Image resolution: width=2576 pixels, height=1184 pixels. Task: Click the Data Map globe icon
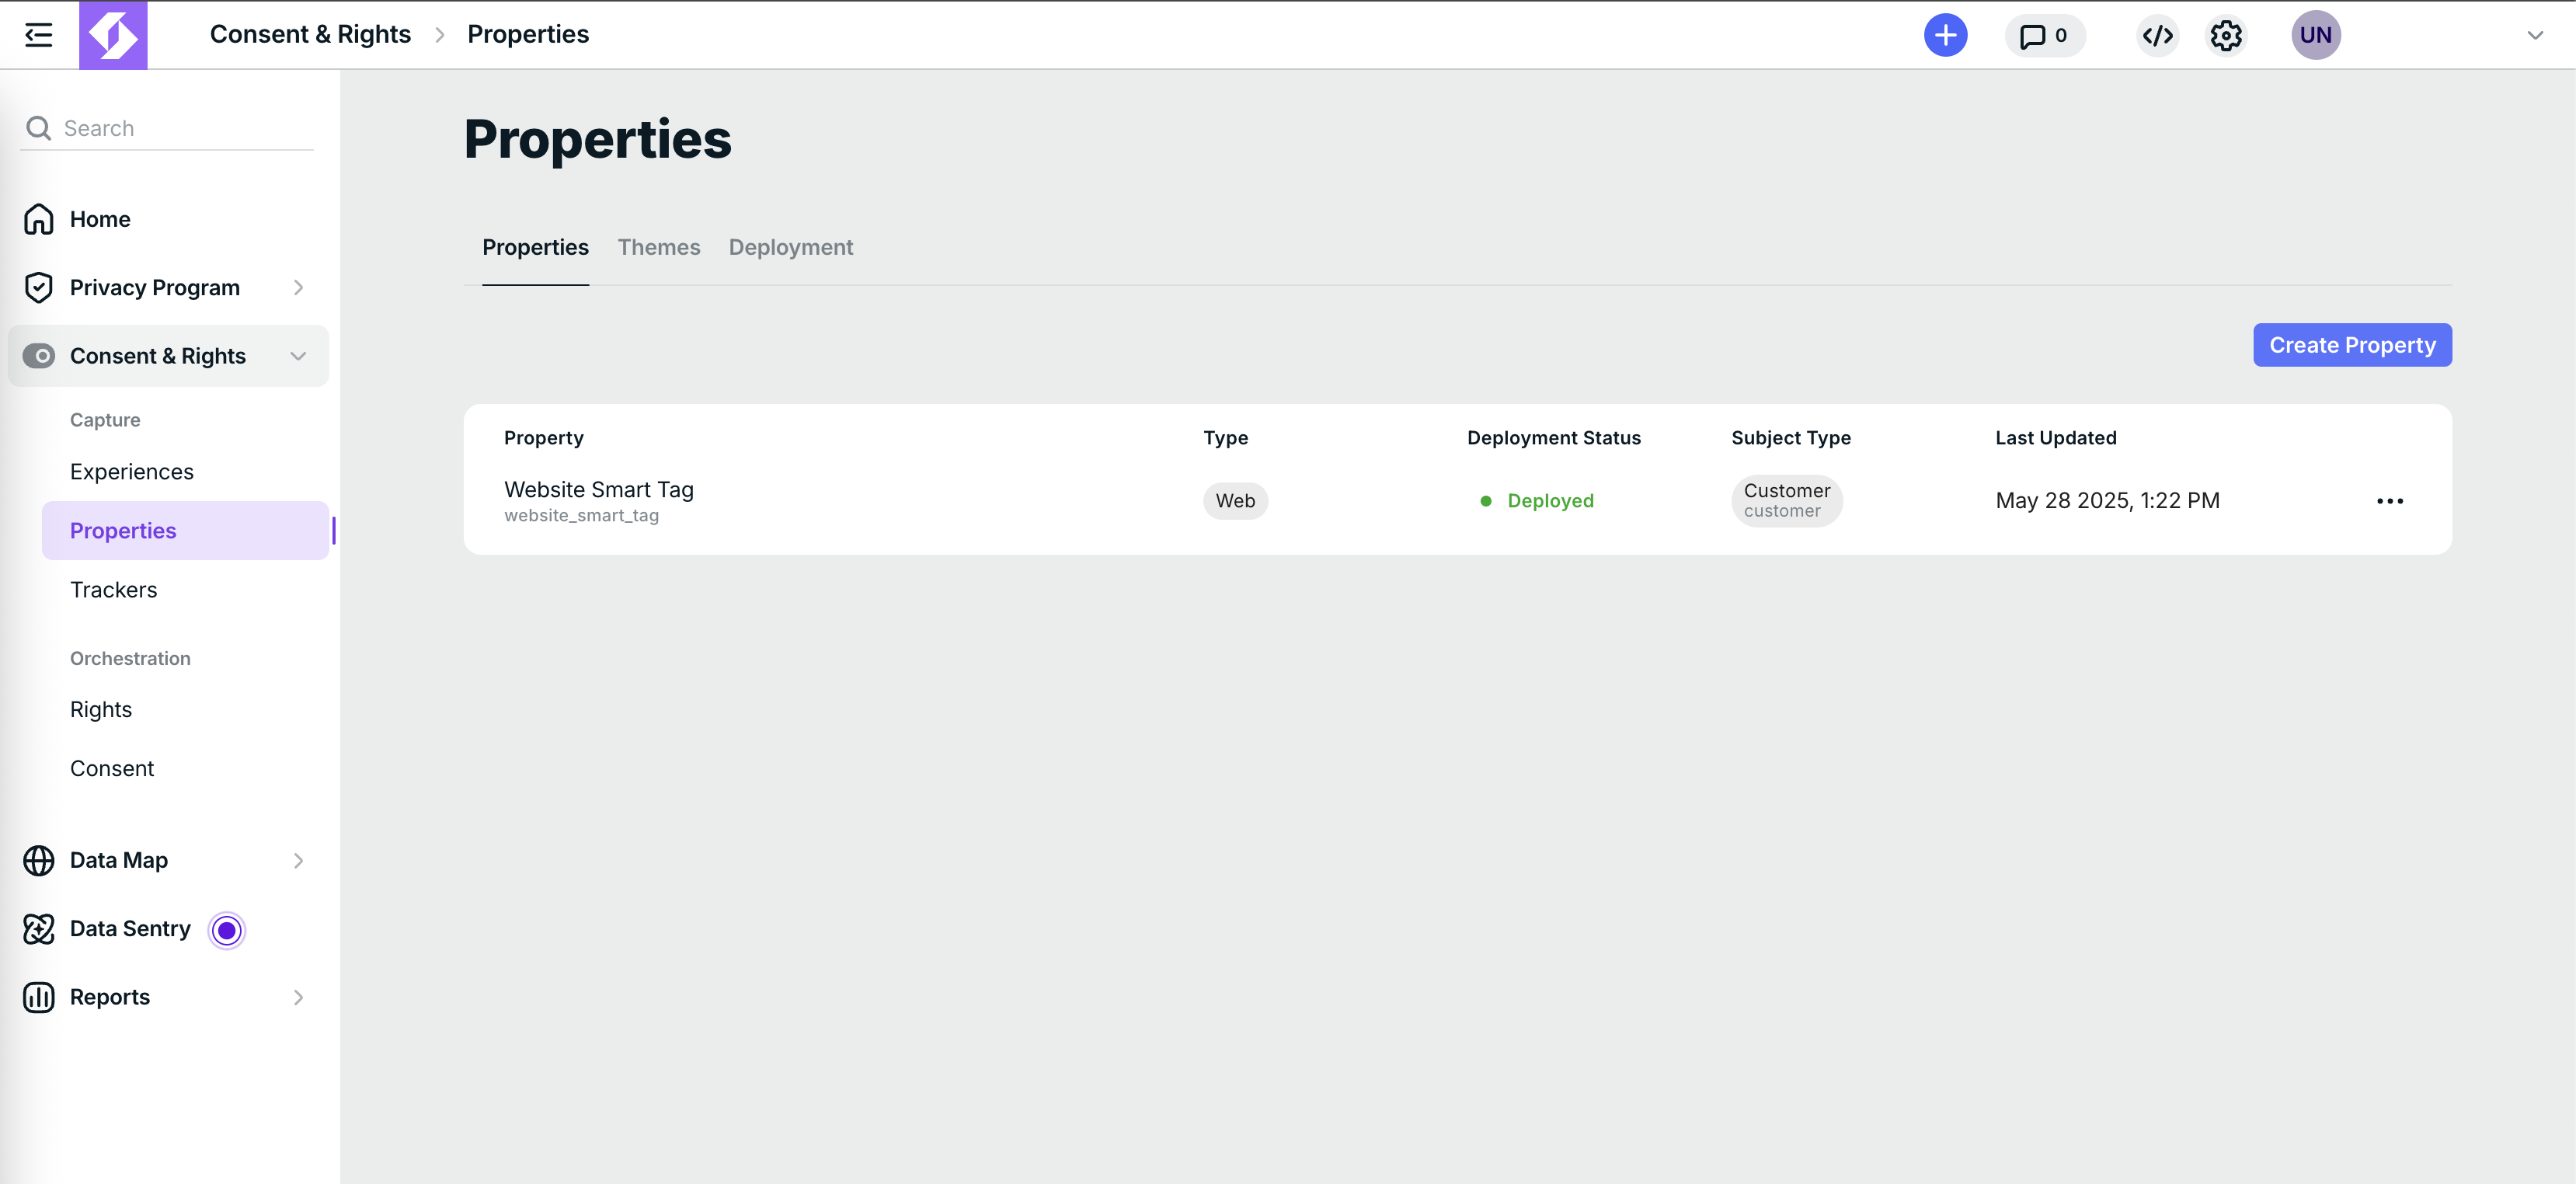(x=39, y=861)
